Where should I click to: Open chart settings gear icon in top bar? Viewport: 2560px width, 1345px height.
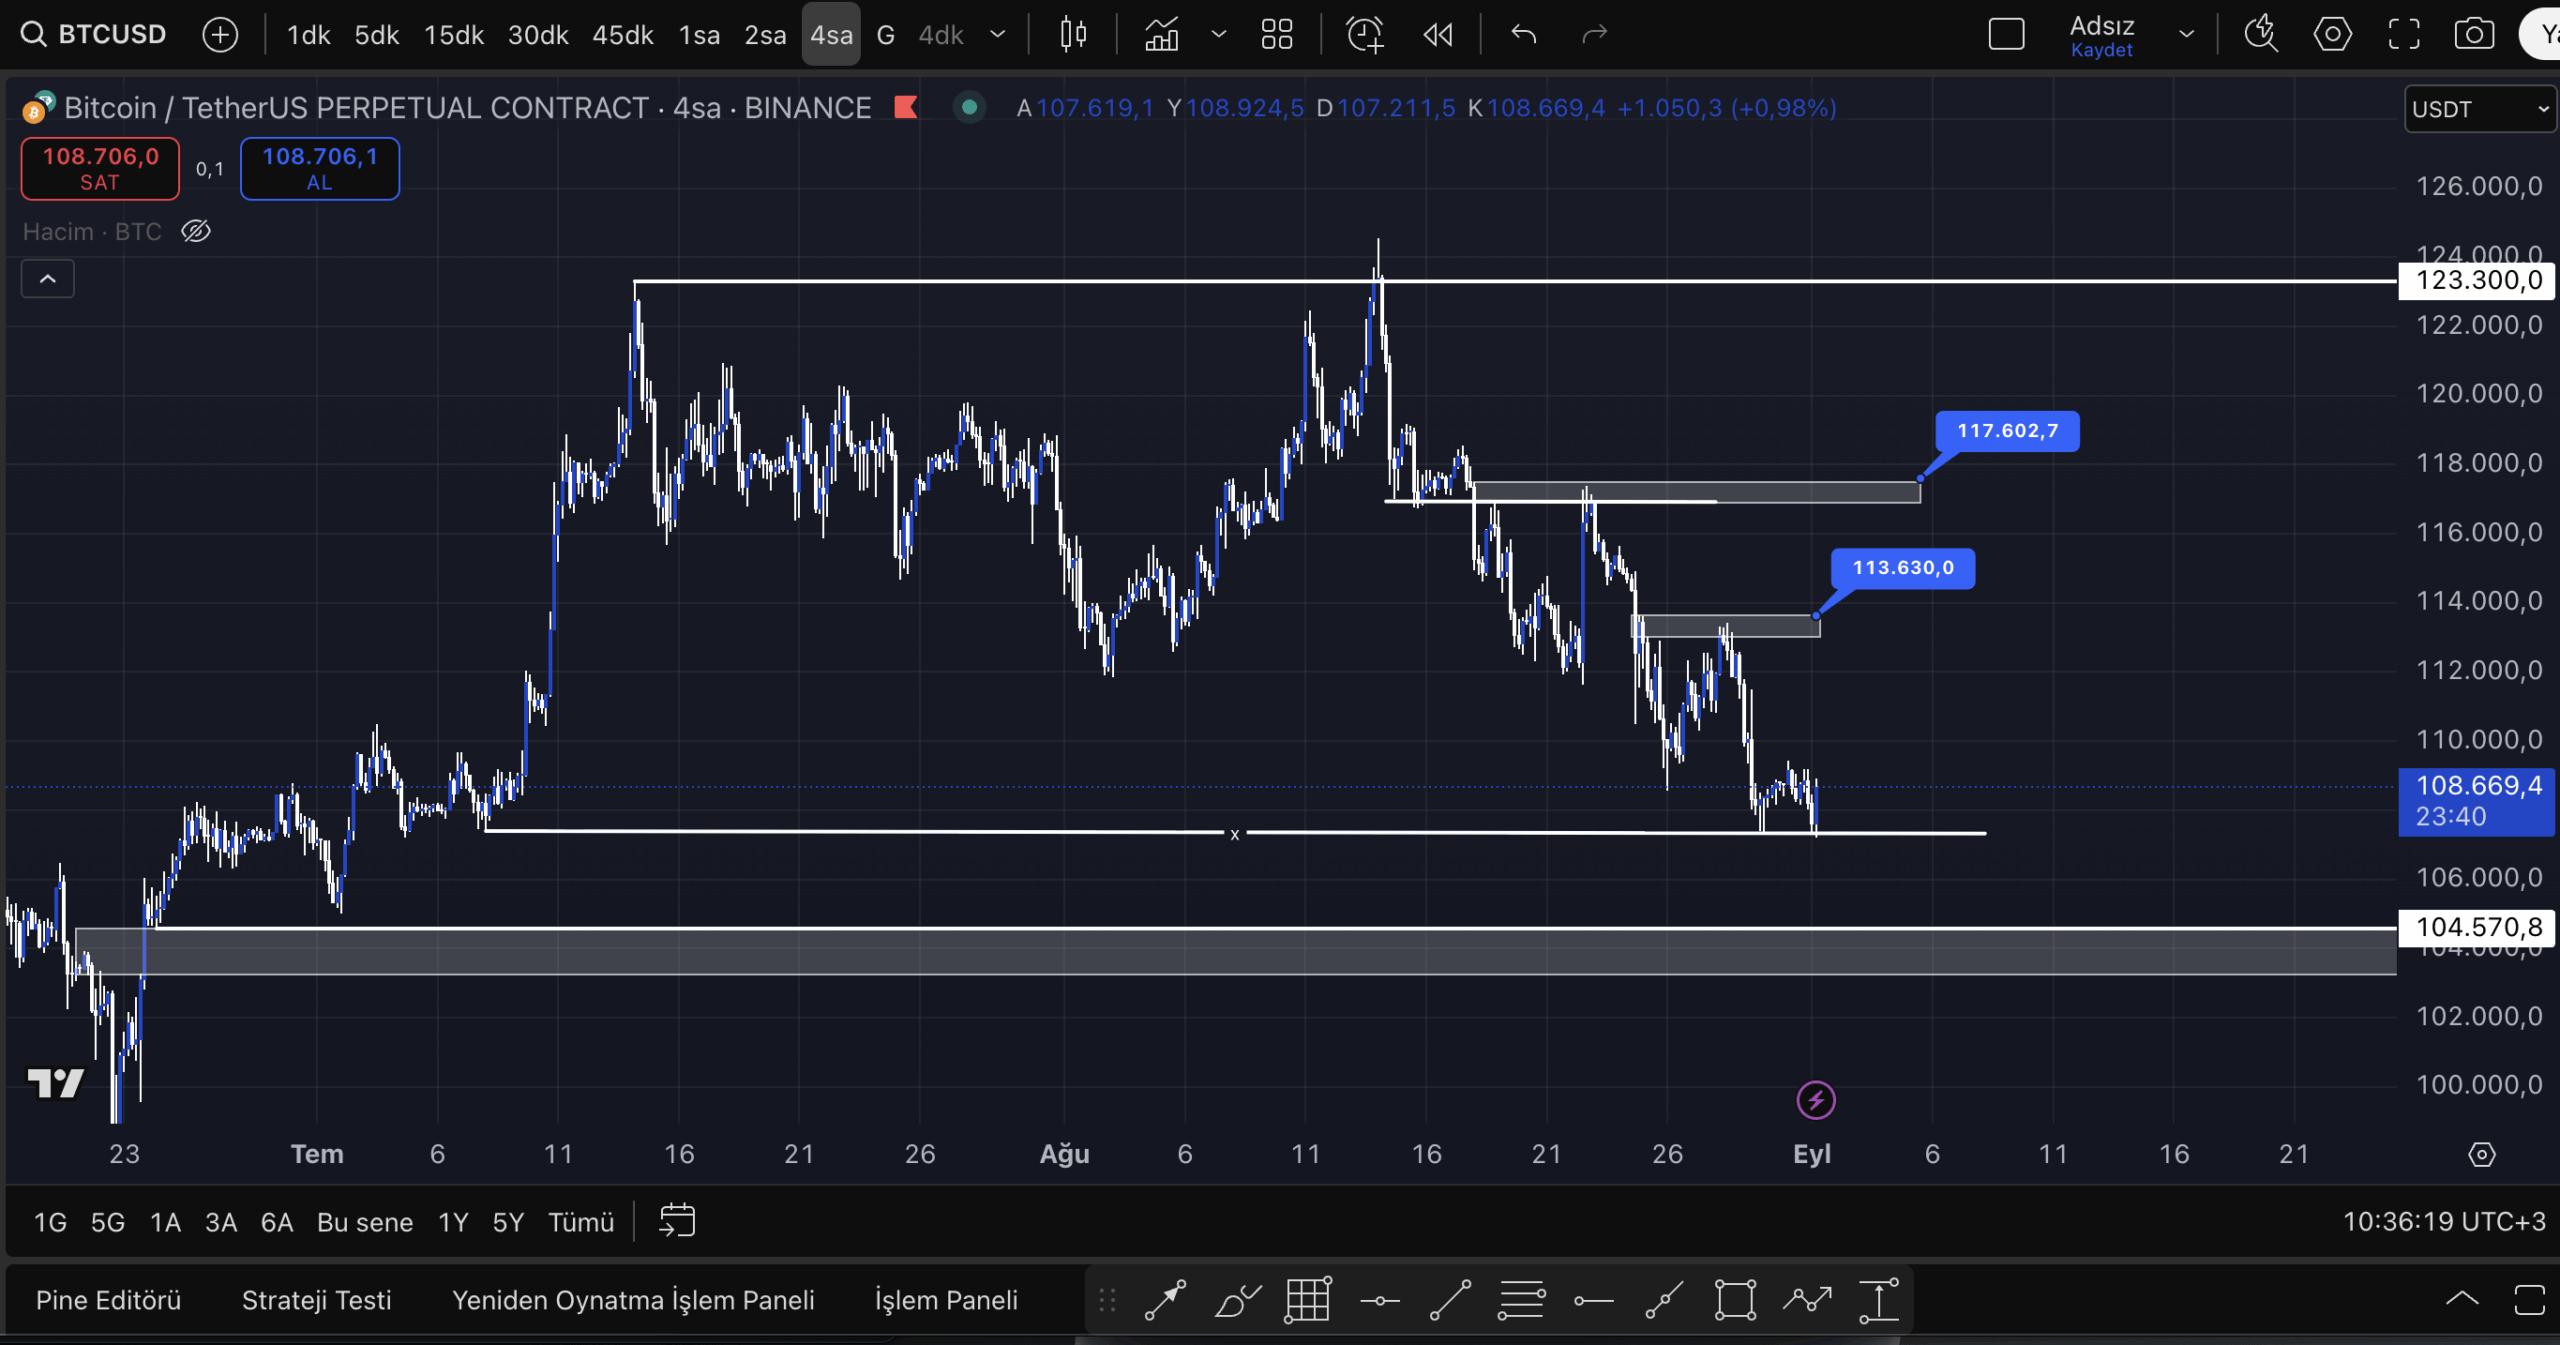tap(2332, 35)
